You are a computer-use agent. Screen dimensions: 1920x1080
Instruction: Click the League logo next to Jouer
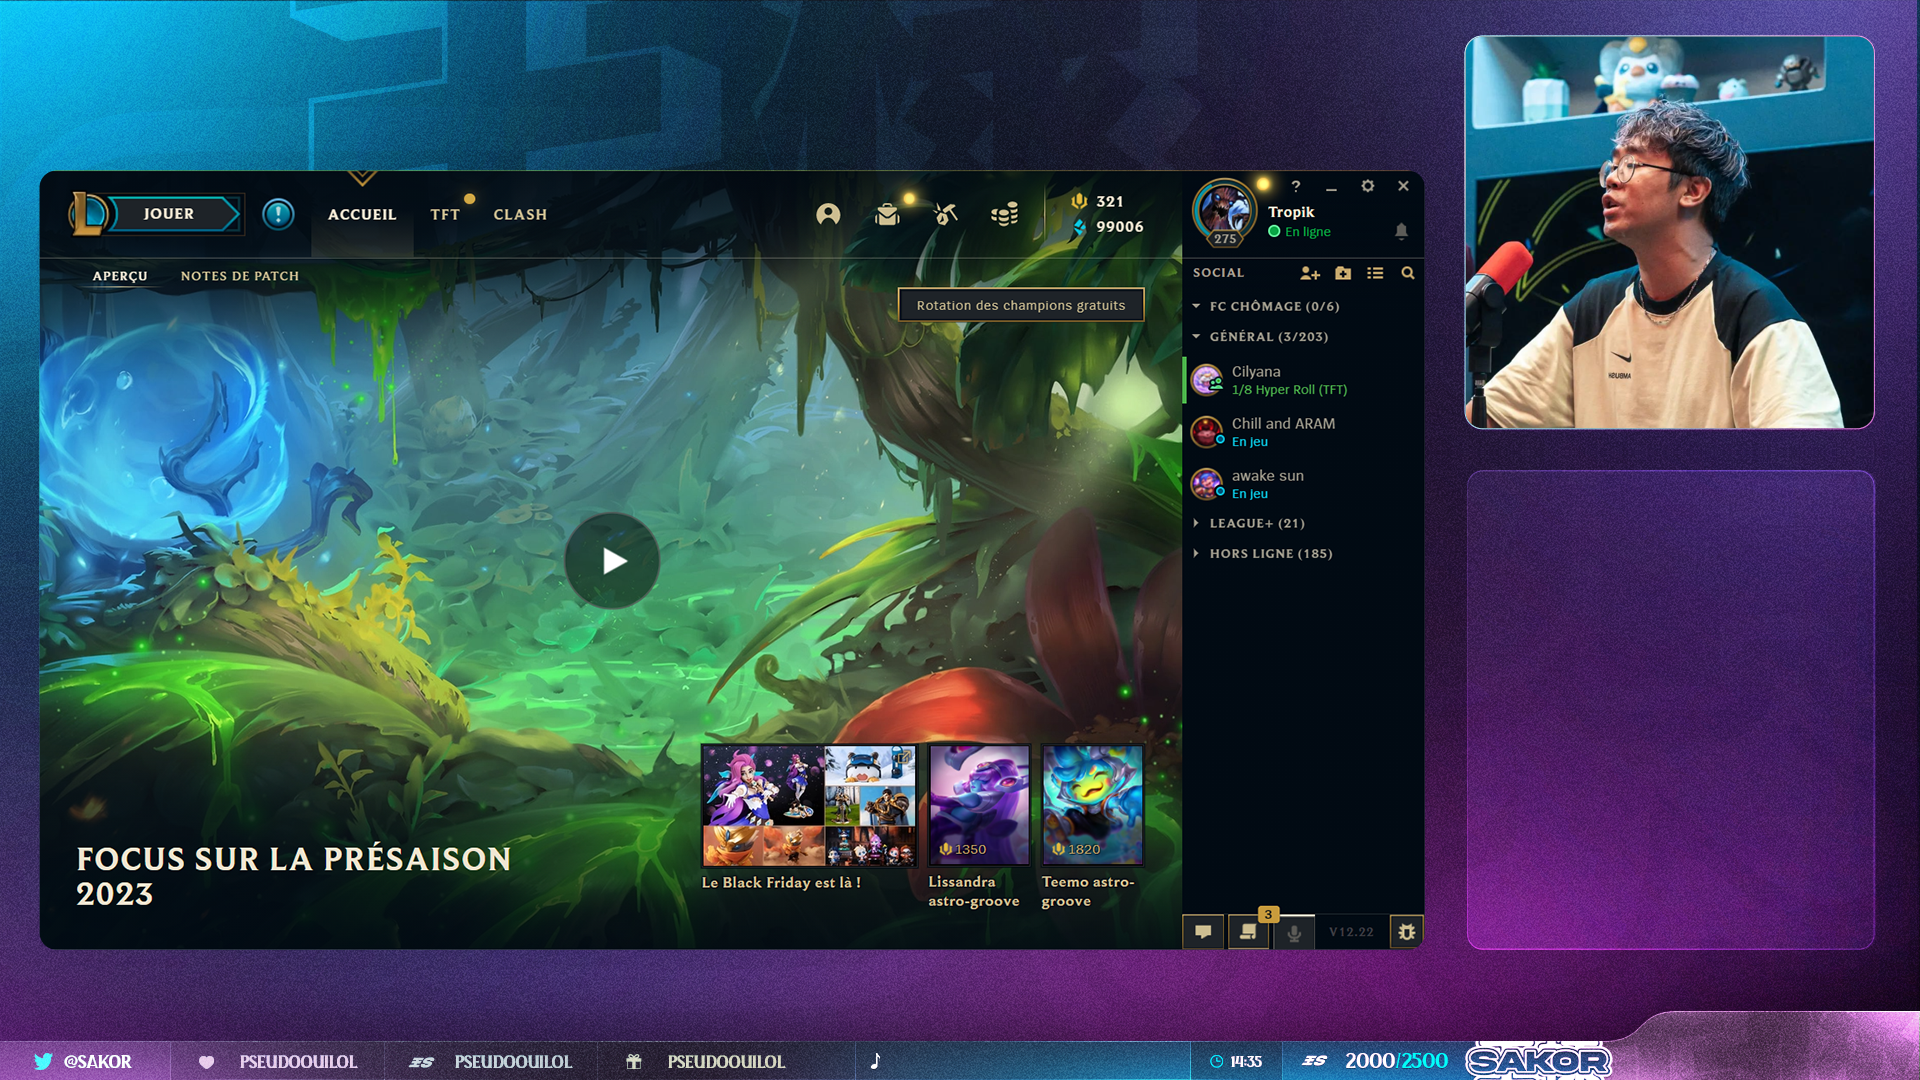(x=88, y=213)
